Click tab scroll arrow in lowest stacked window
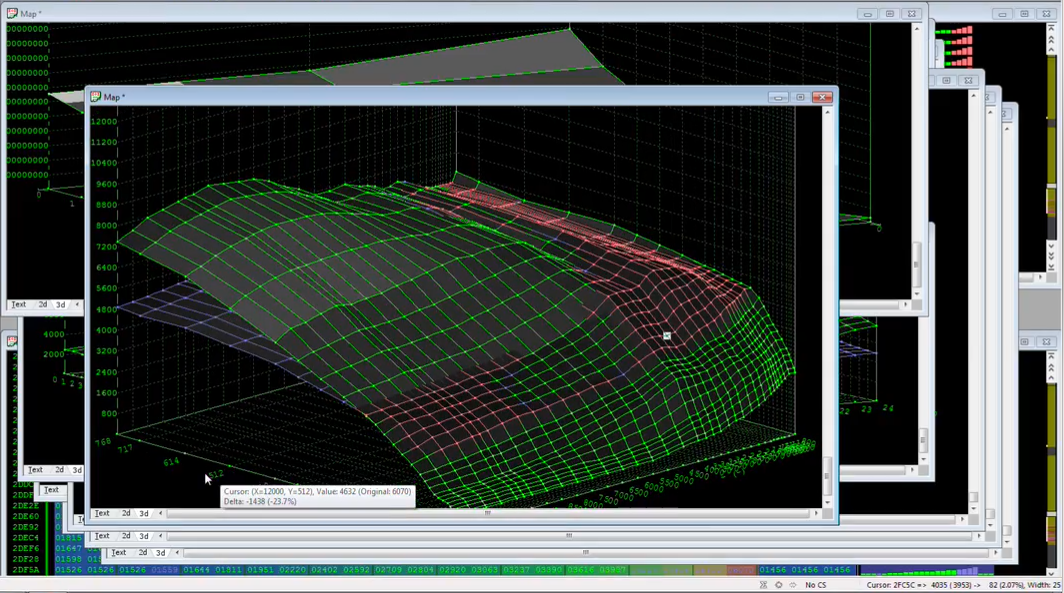 pyautogui.click(x=177, y=553)
